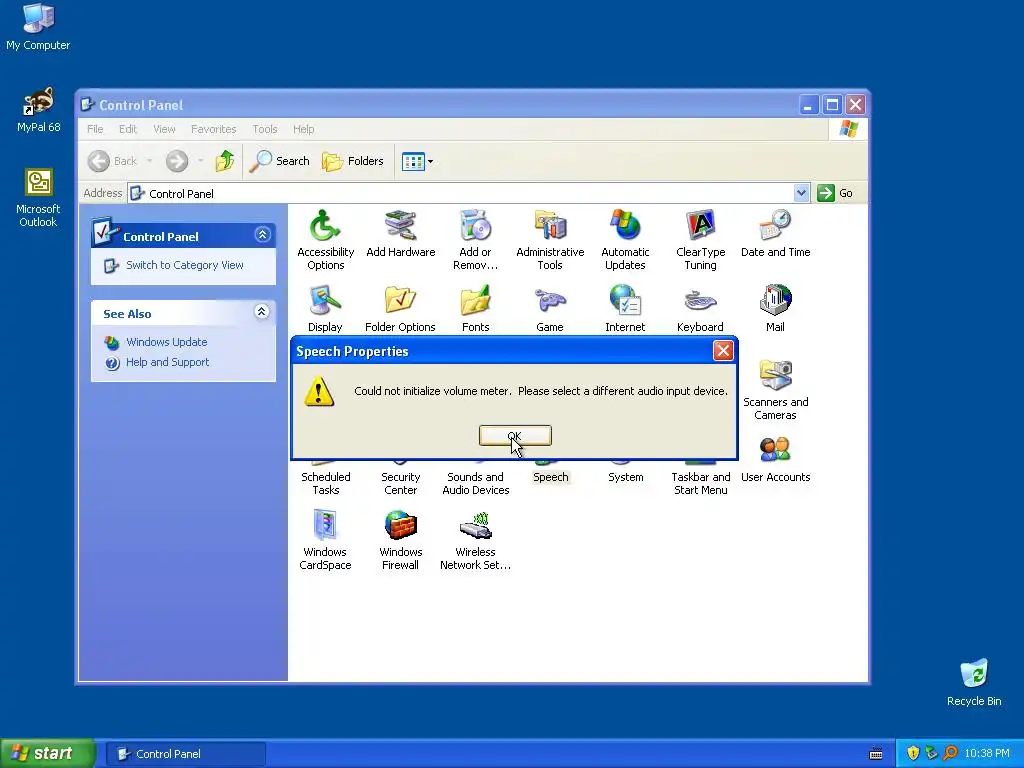The image size is (1024, 768).
Task: Open the Edit menu
Action: 128,129
